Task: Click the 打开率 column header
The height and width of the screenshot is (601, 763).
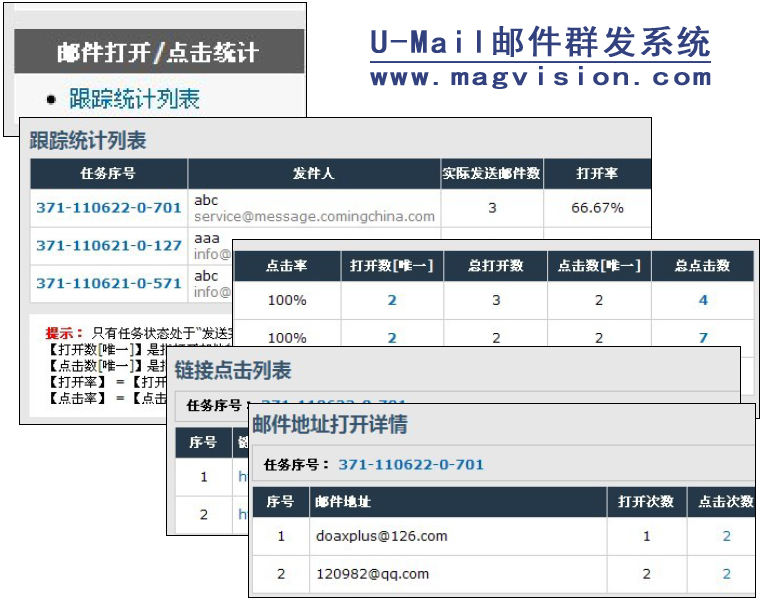Action: tap(597, 173)
